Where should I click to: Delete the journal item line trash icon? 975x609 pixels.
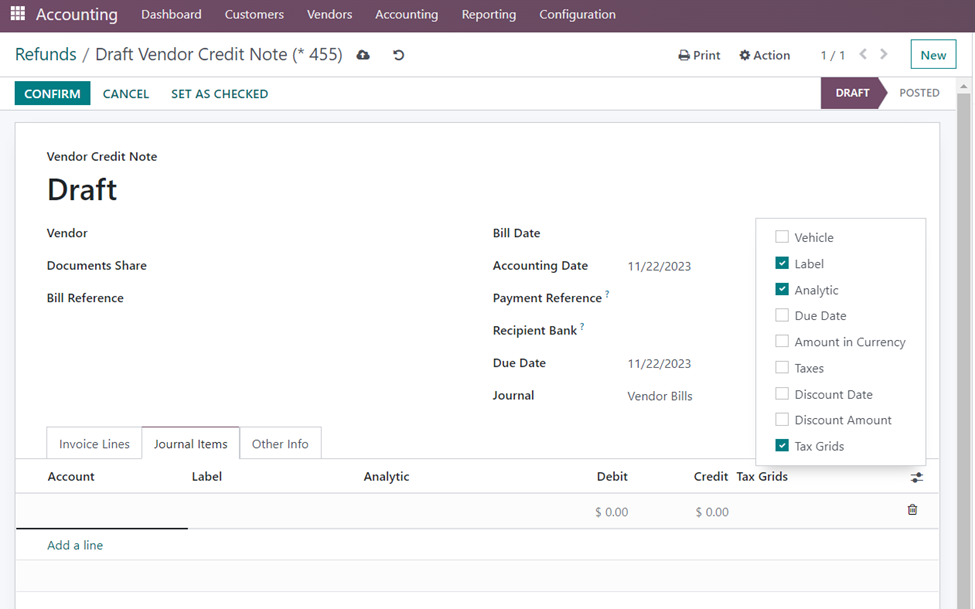[x=912, y=510]
